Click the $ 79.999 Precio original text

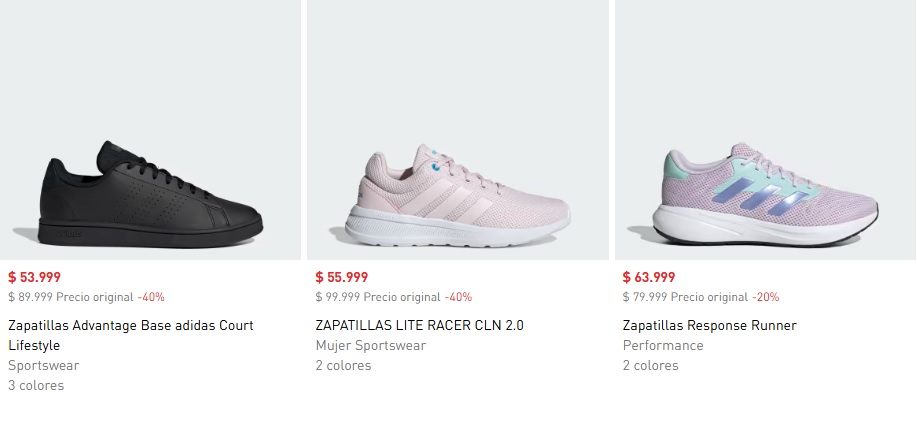tap(685, 297)
